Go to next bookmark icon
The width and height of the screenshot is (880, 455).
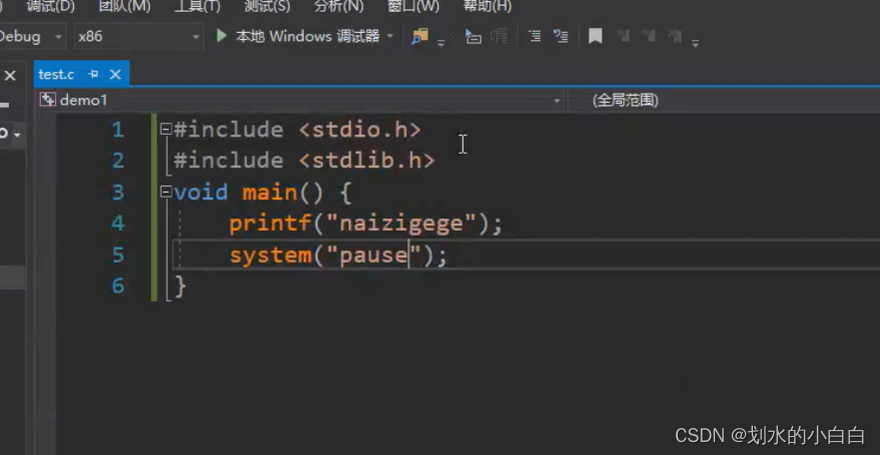(x=649, y=36)
